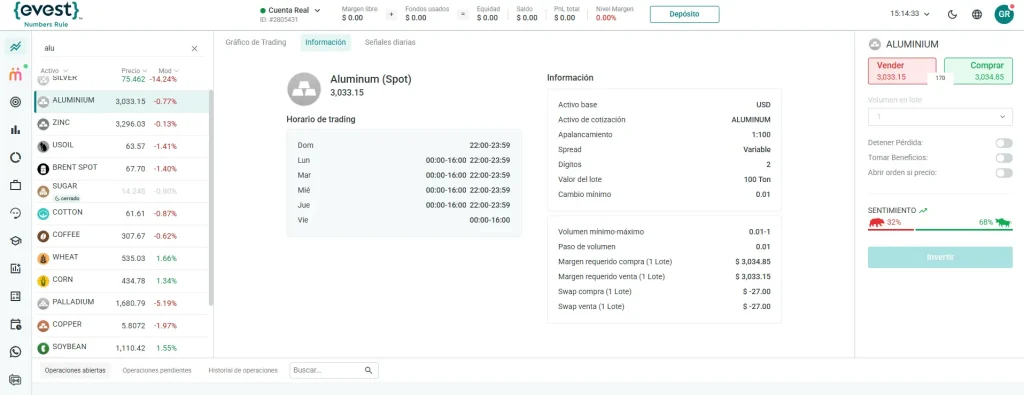
Task: Click the Nivel Margen 0.00% value
Action: tap(605, 18)
